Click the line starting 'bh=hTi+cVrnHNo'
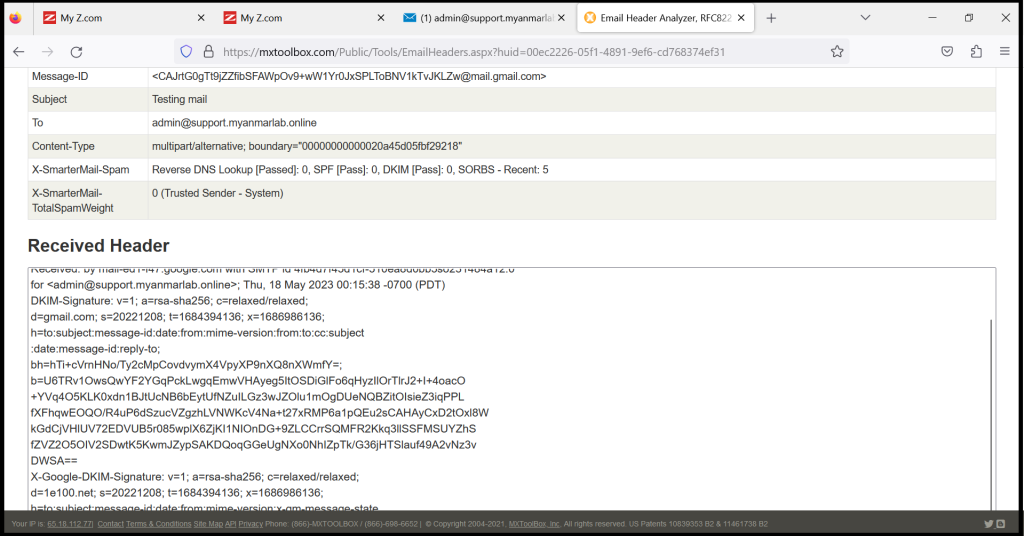The image size is (1024, 536). (186, 365)
